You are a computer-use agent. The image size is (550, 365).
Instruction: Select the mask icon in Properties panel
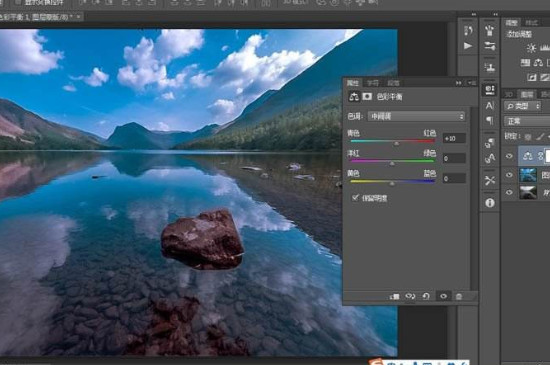(x=367, y=96)
